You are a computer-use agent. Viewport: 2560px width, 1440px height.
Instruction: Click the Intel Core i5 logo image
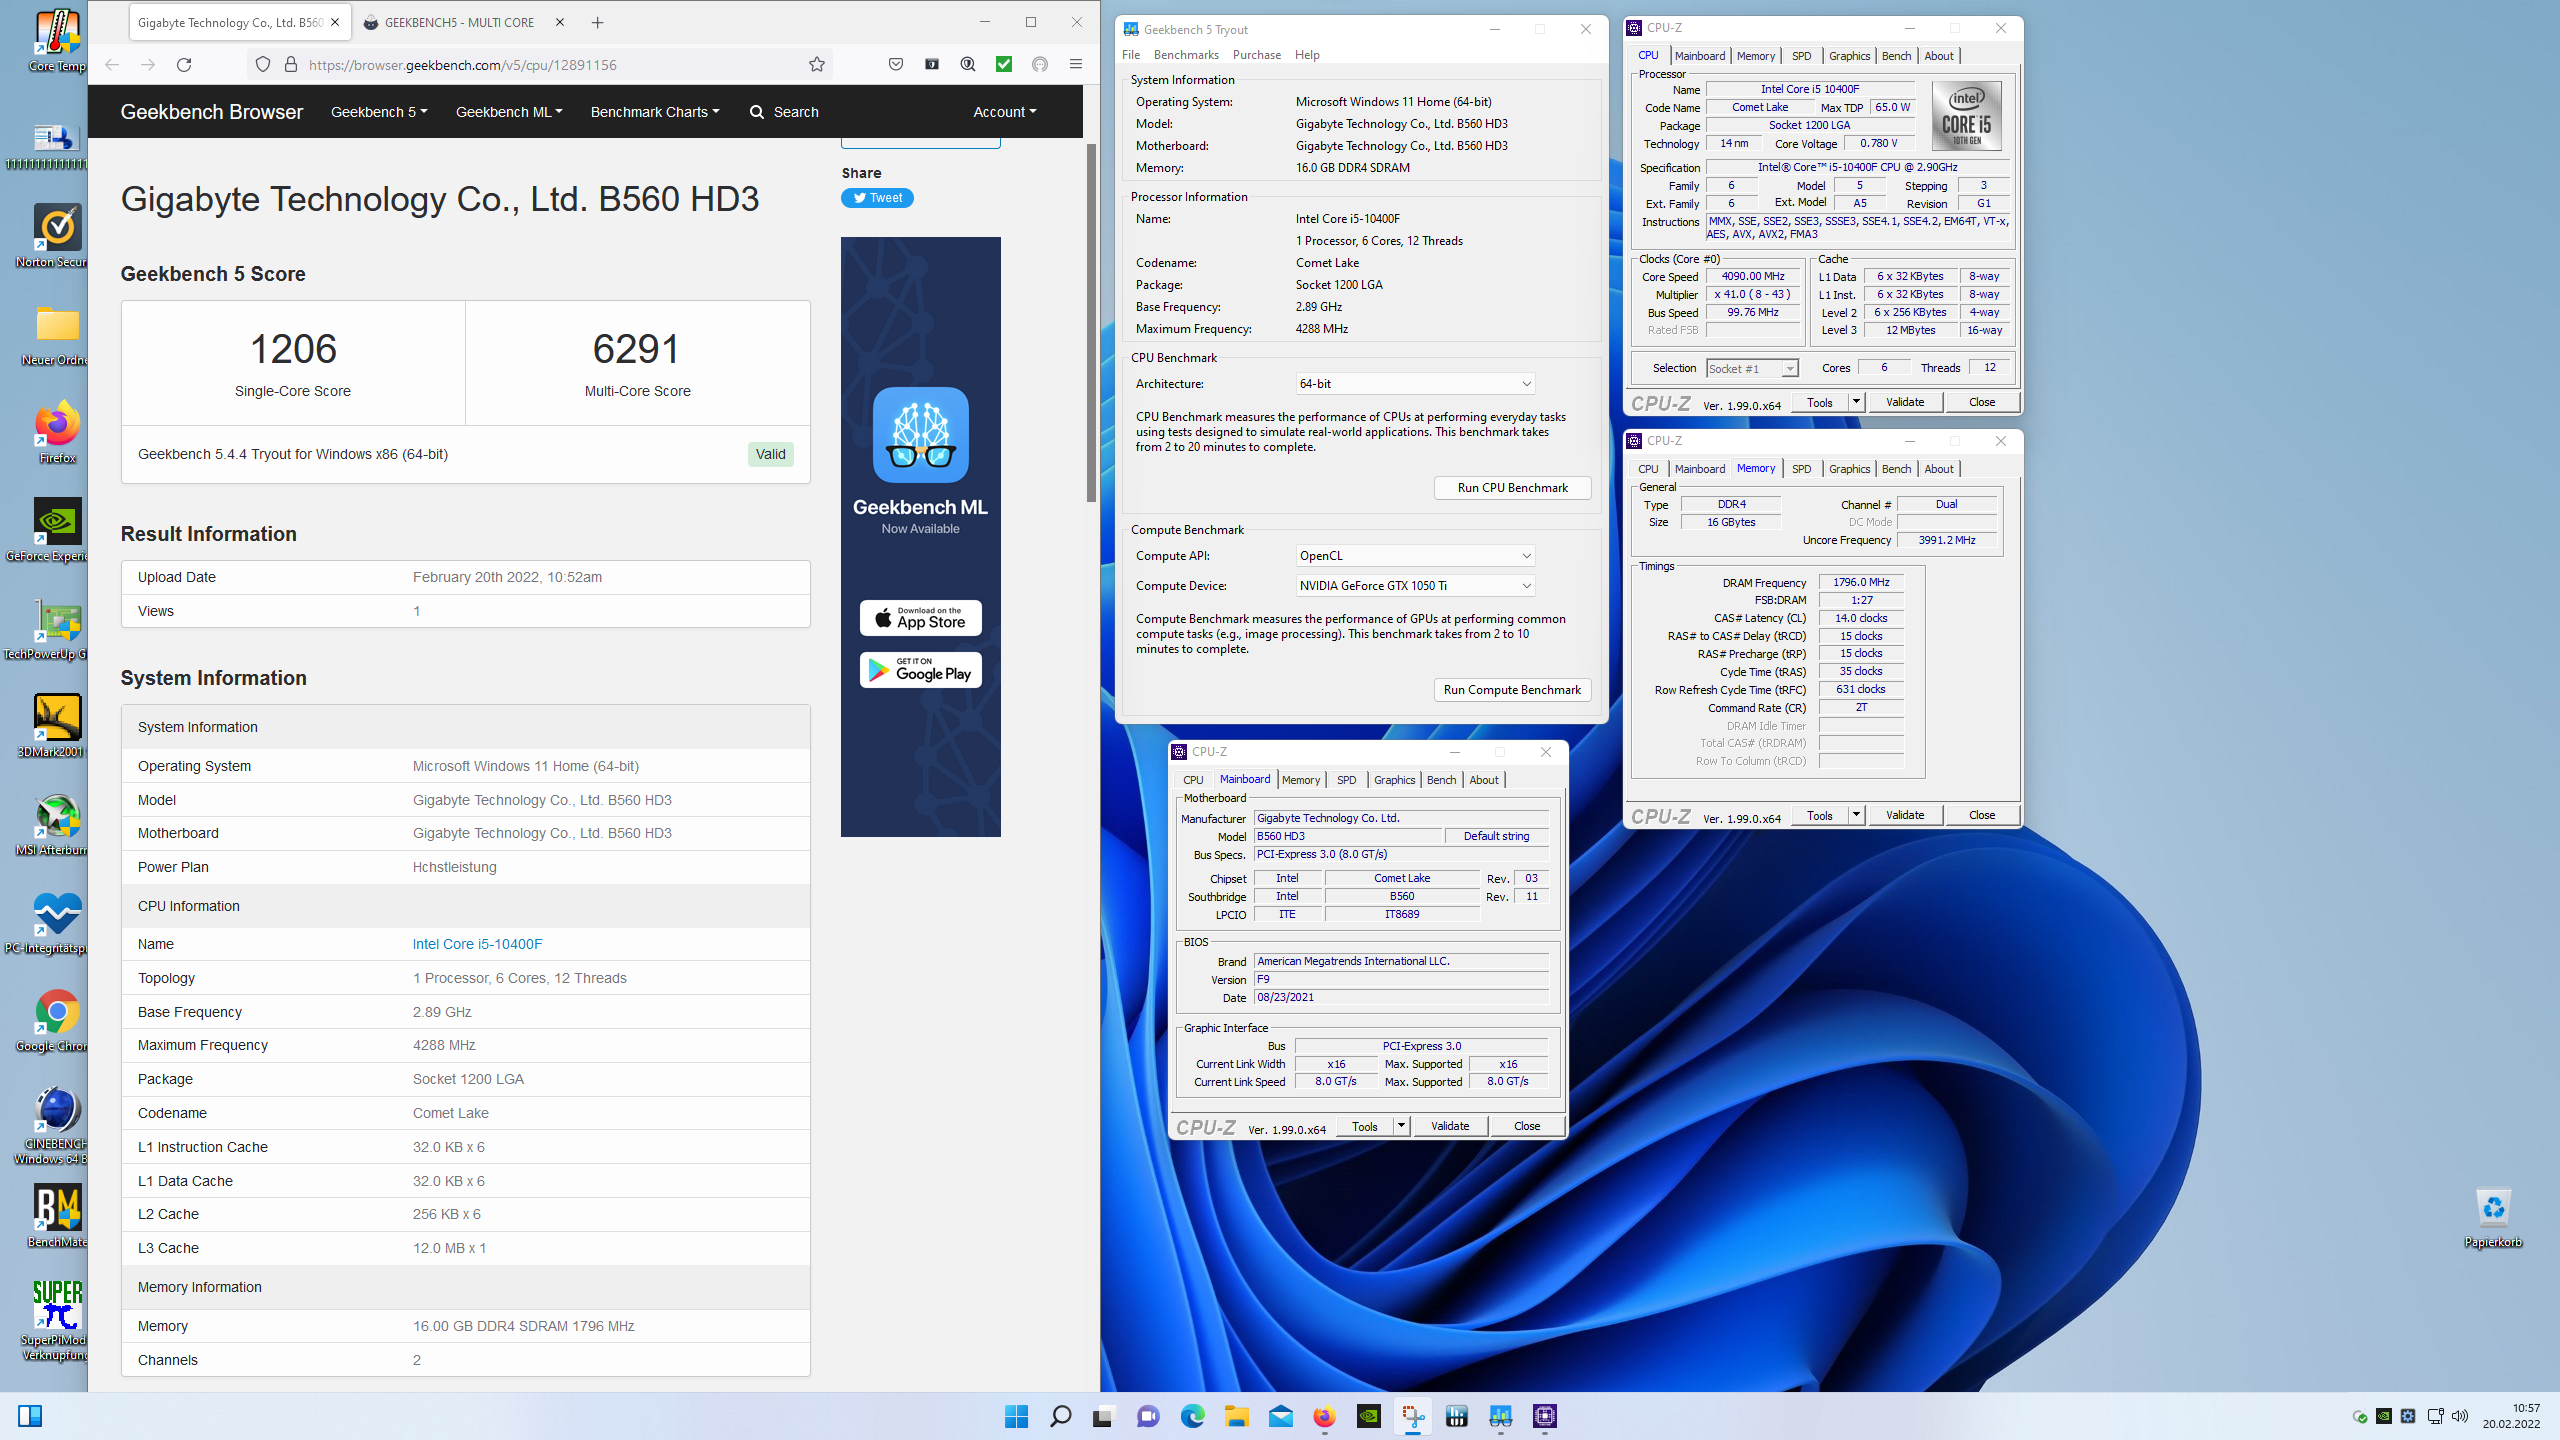coord(1966,116)
